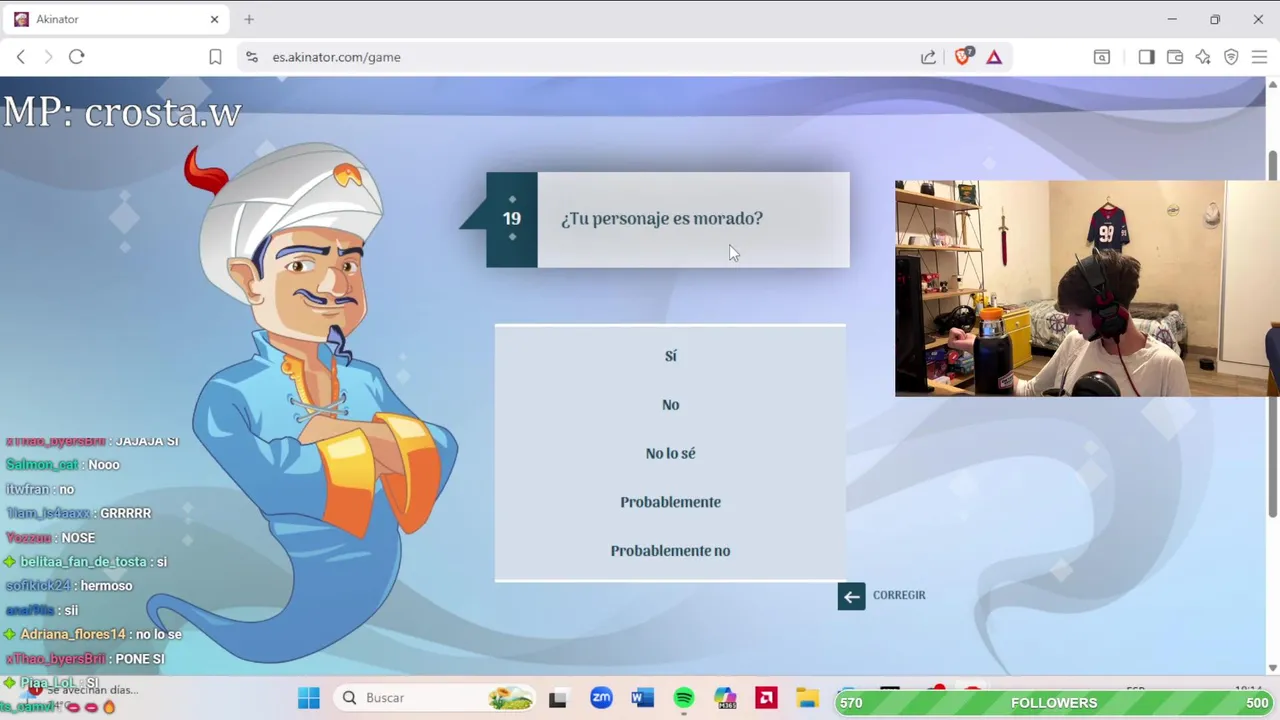The width and height of the screenshot is (1280, 720).
Task: Open Spotify from the taskbar
Action: coord(684,698)
